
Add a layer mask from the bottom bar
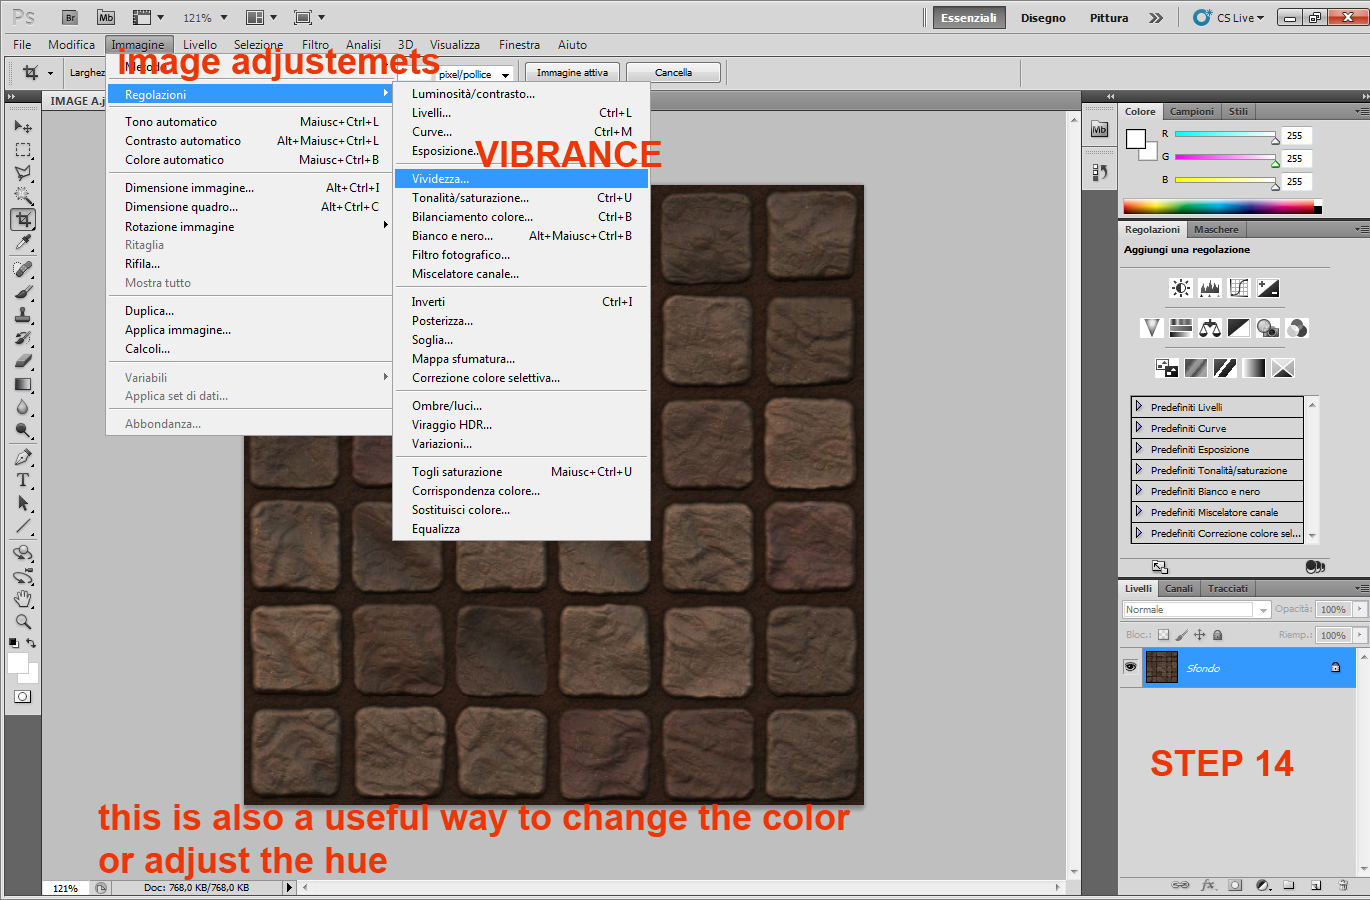[1234, 884]
